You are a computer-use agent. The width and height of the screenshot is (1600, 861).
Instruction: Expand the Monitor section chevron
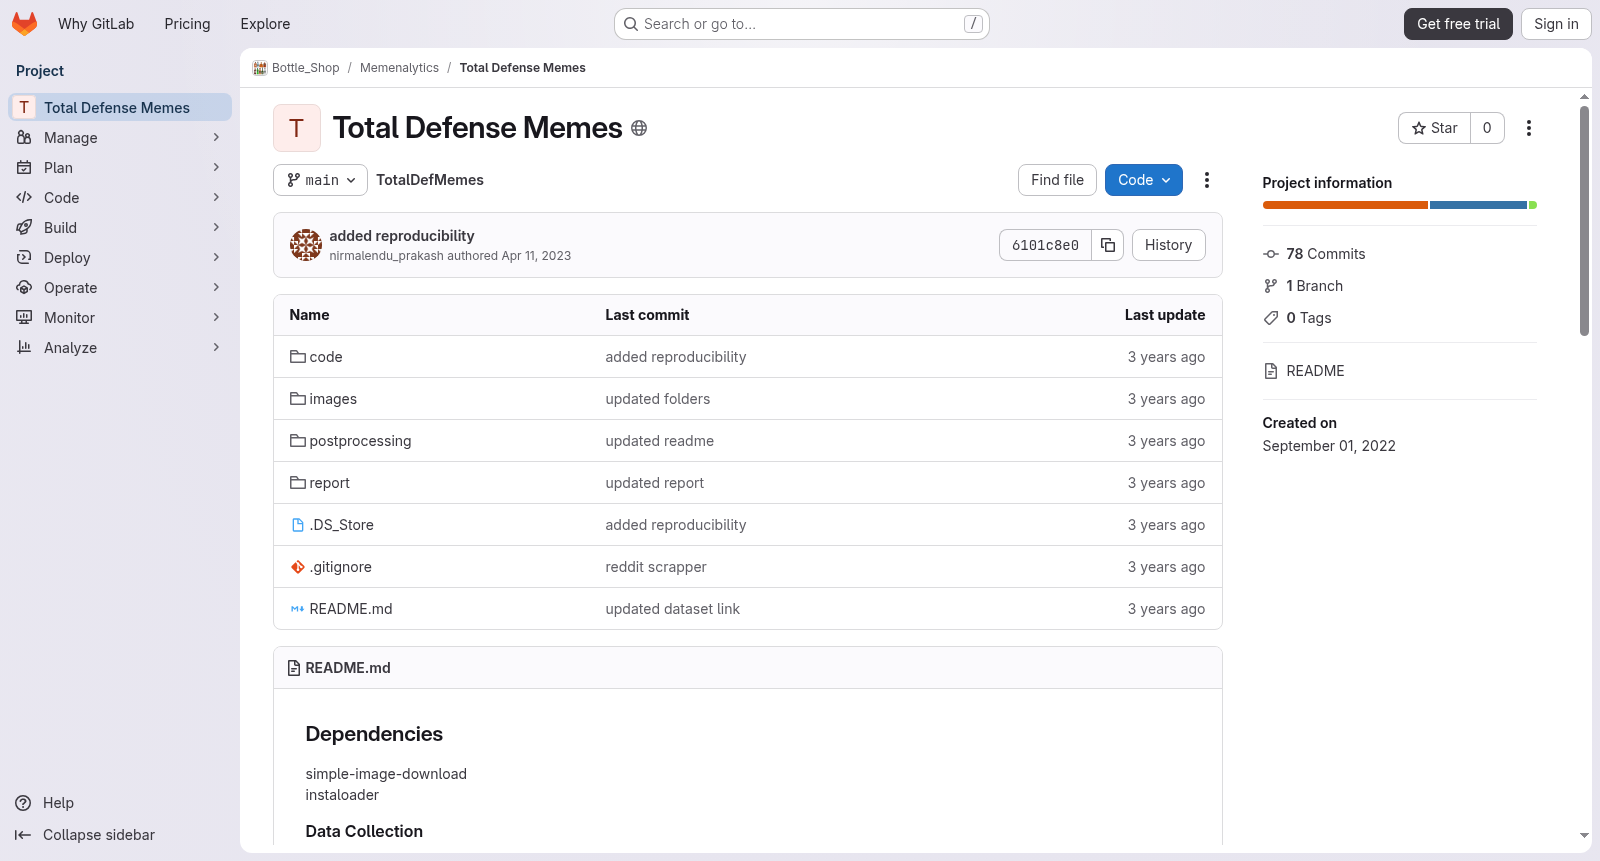click(x=216, y=318)
